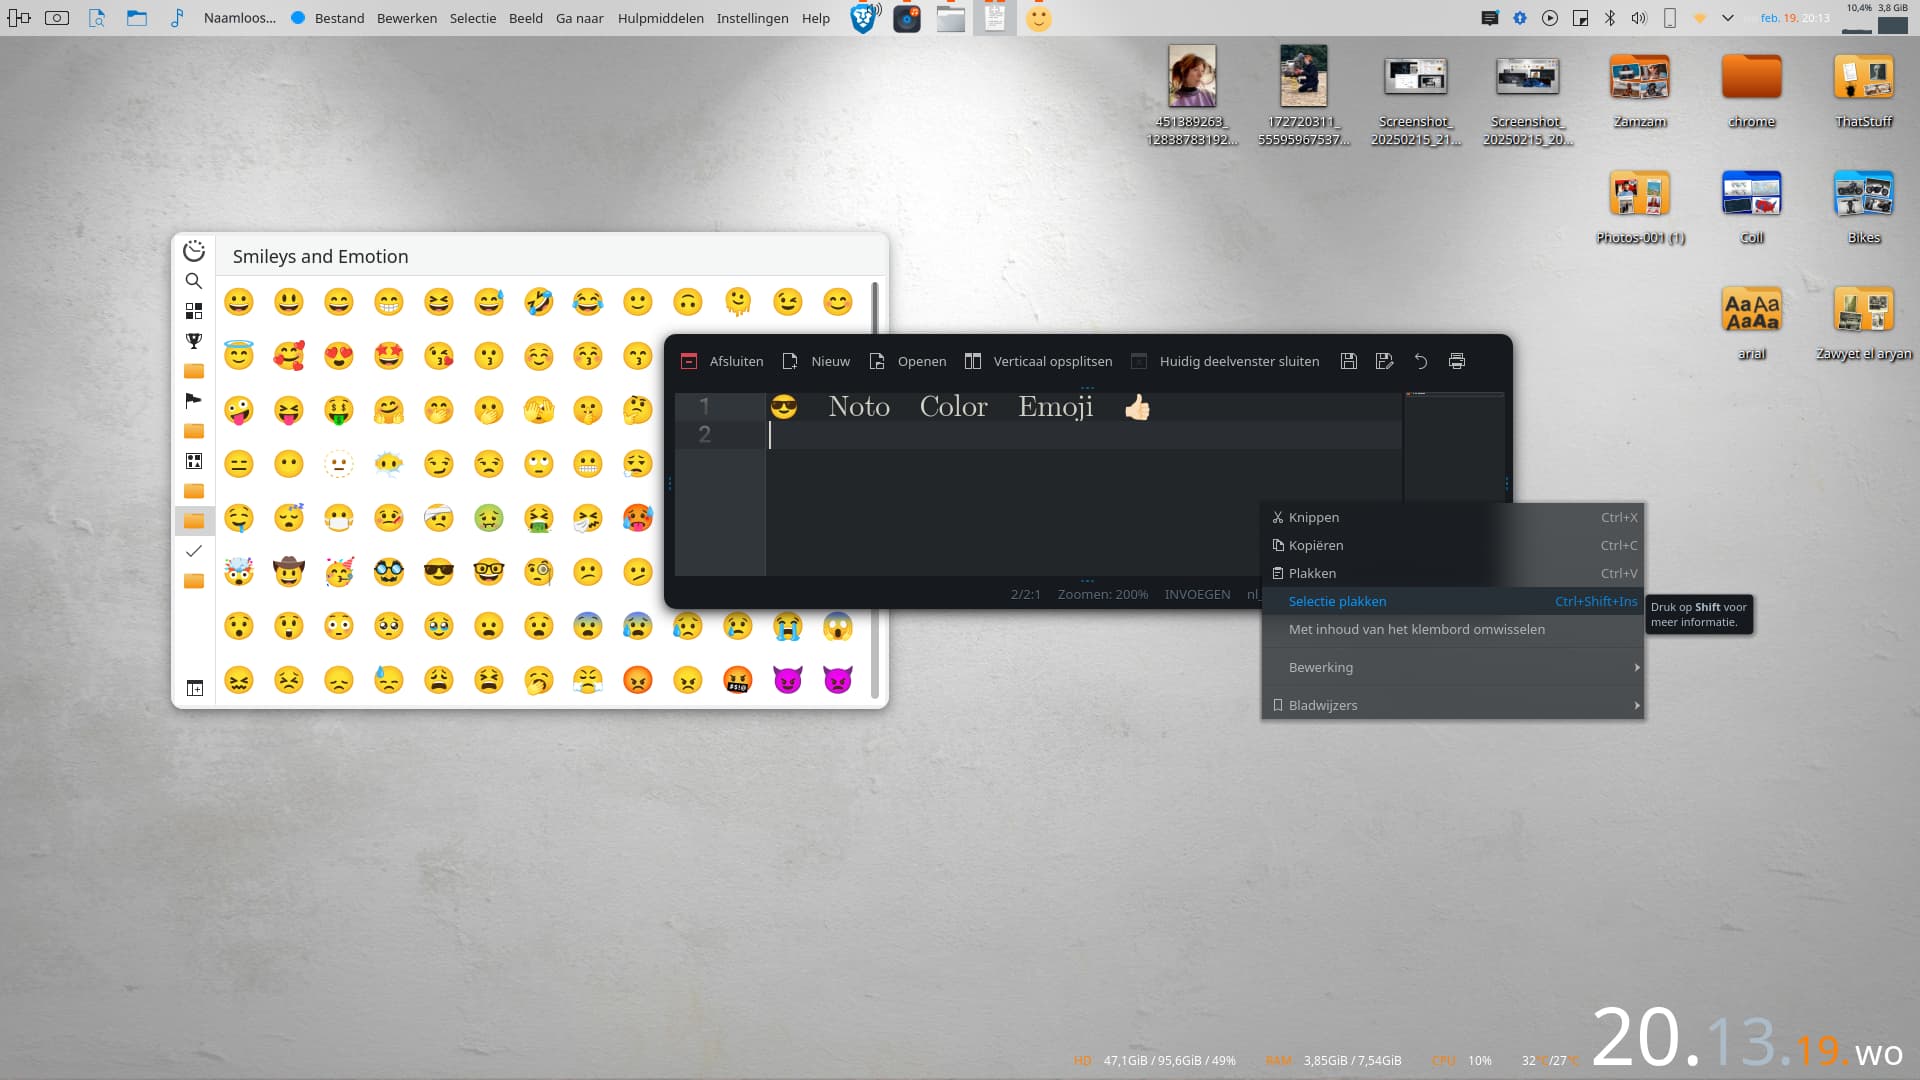Viewport: 1920px width, 1080px height.
Task: Expand the Bewerking submenu
Action: click(x=1453, y=667)
